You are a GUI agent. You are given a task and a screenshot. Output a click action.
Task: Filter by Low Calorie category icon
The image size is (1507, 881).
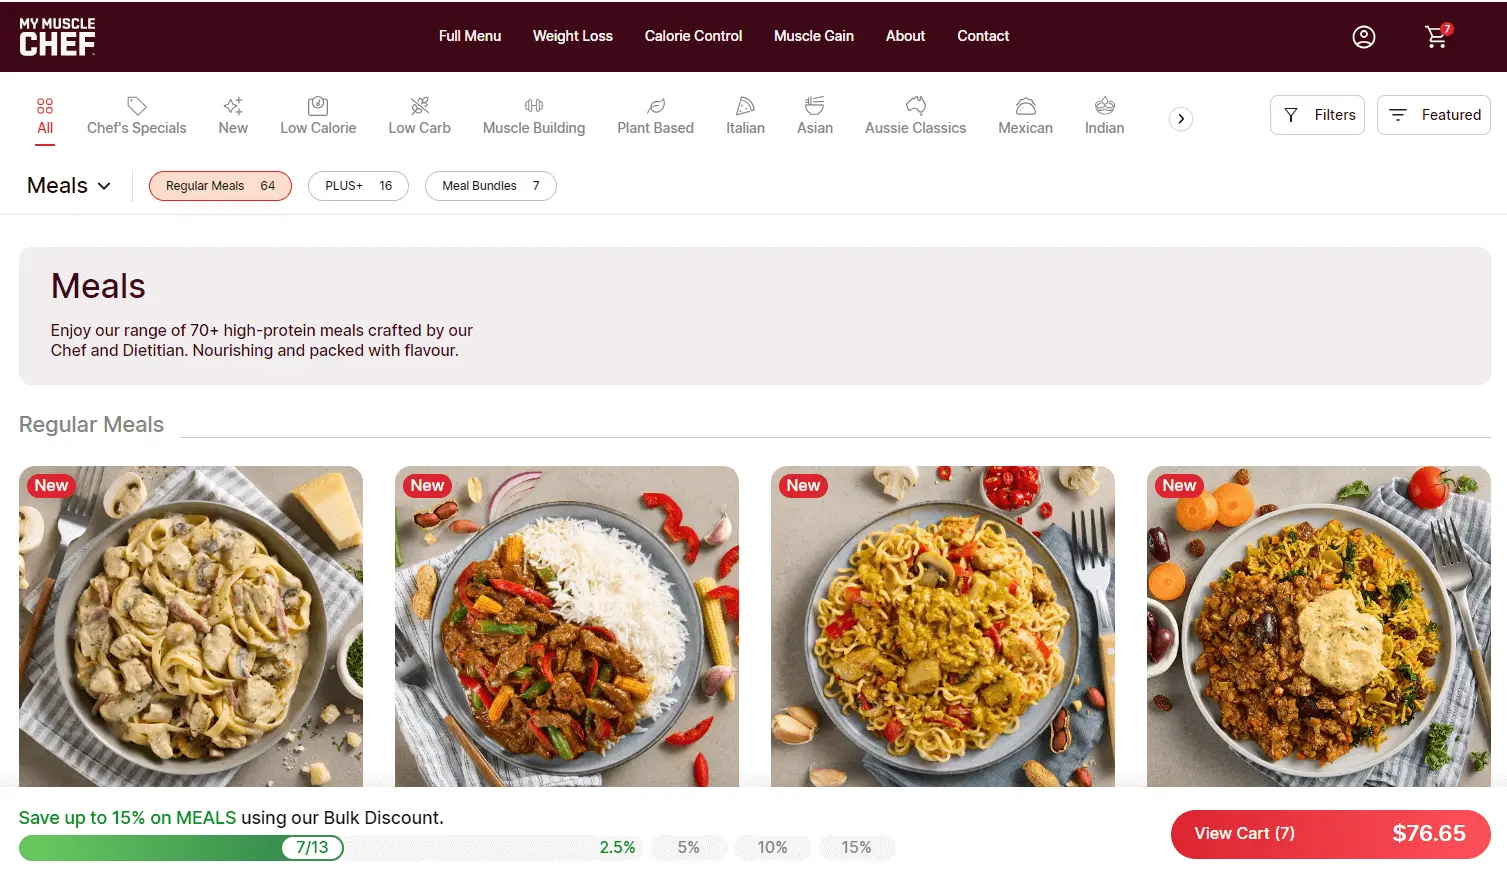(x=318, y=106)
